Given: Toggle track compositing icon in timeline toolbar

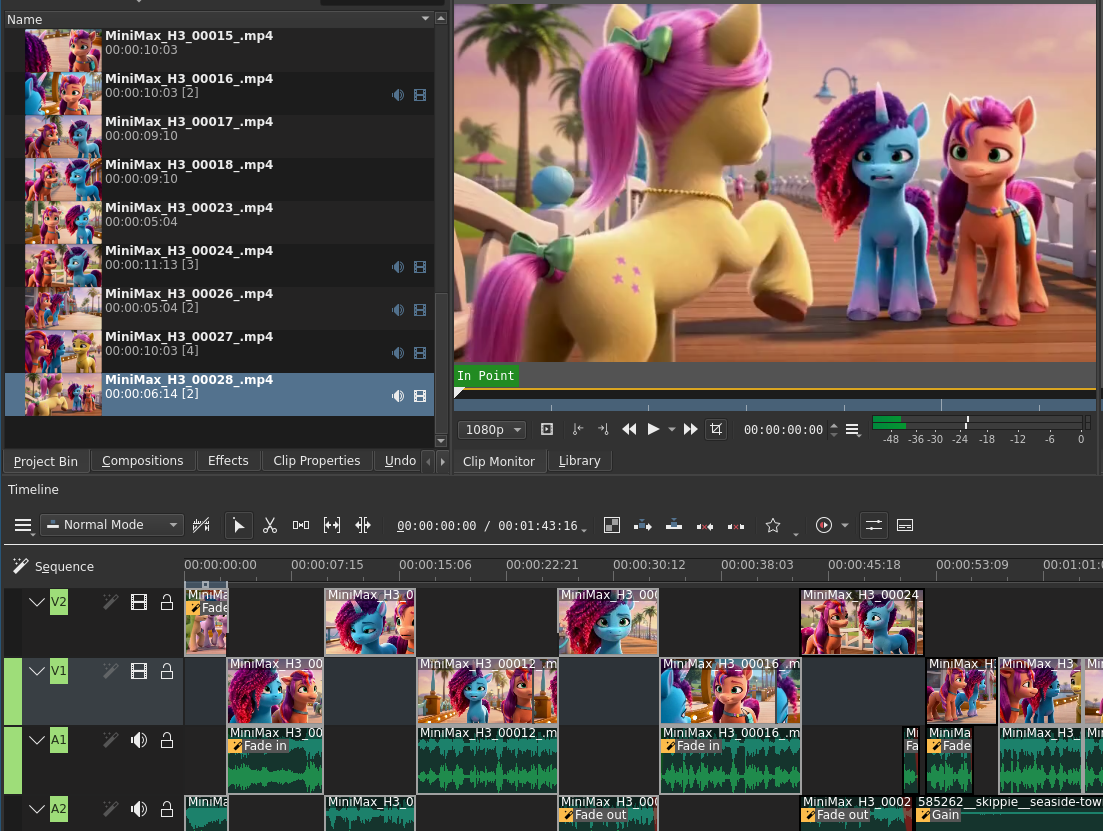Looking at the screenshot, I should tap(611, 526).
